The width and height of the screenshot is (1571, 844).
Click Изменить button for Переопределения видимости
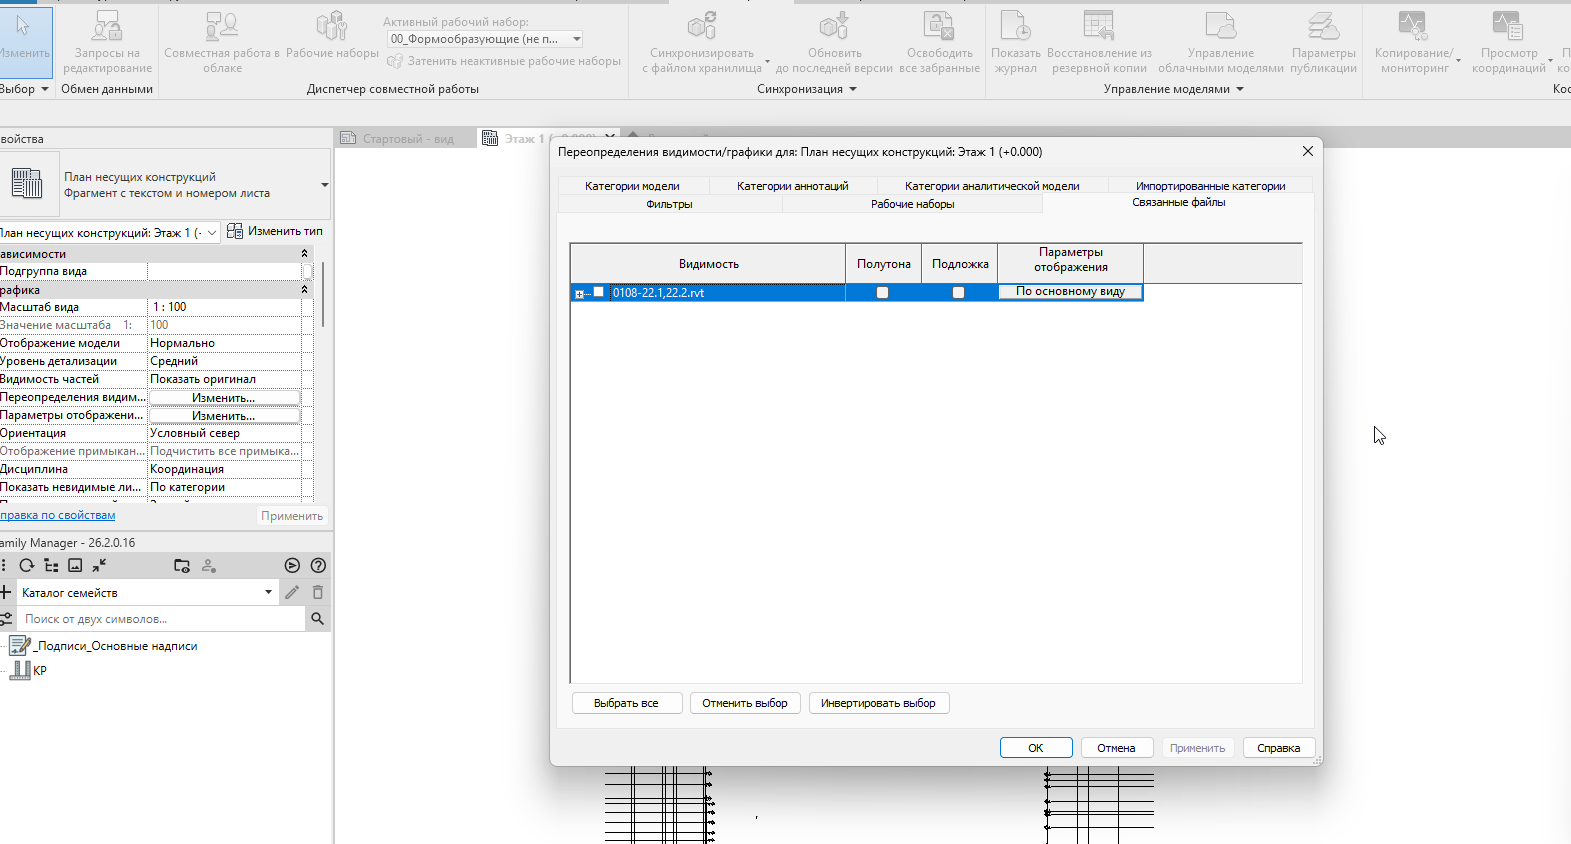coord(224,398)
